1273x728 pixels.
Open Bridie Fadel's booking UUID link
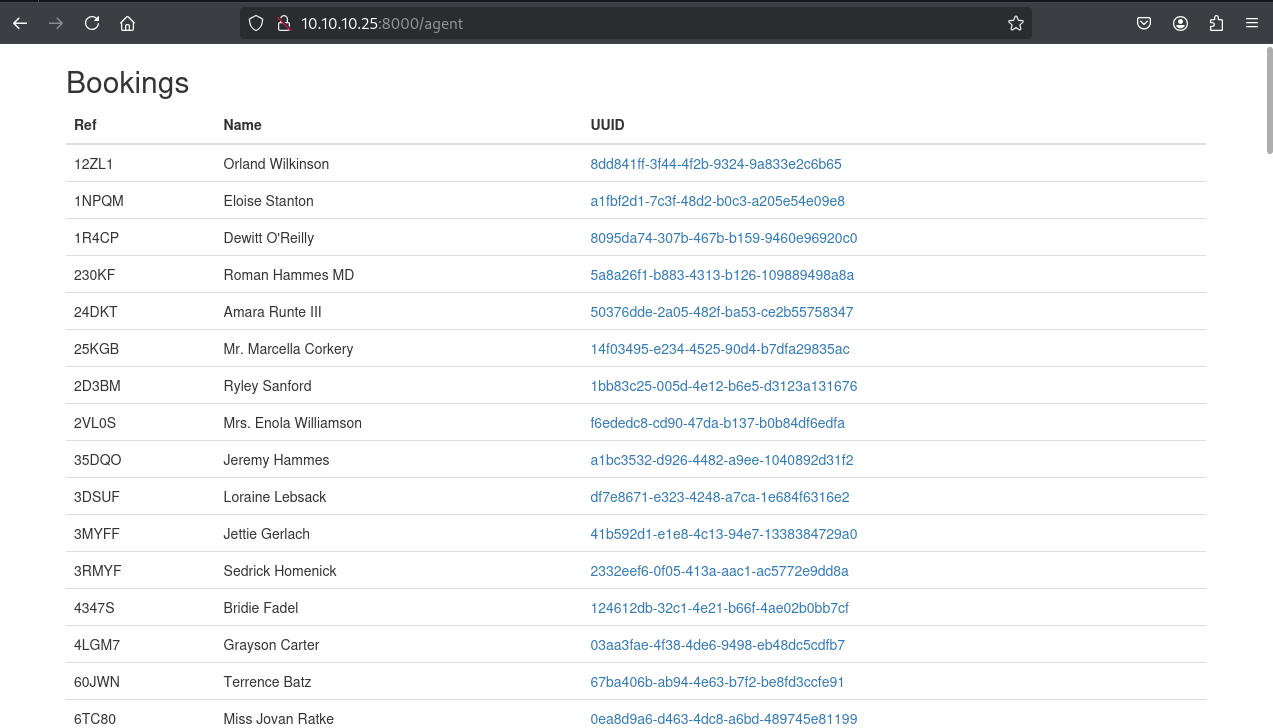tap(719, 608)
